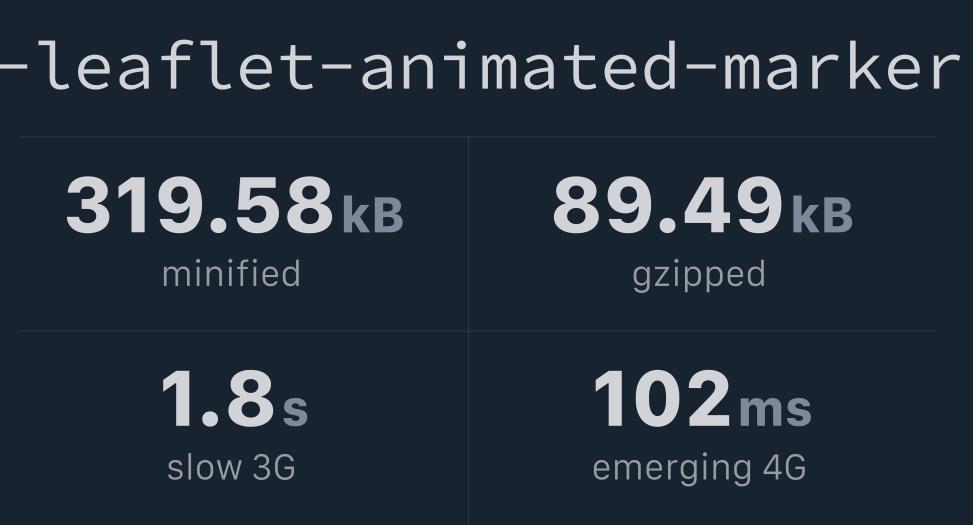The height and width of the screenshot is (525, 973).
Task: Select the 319.58 minified size value
Action: pyautogui.click(x=199, y=205)
